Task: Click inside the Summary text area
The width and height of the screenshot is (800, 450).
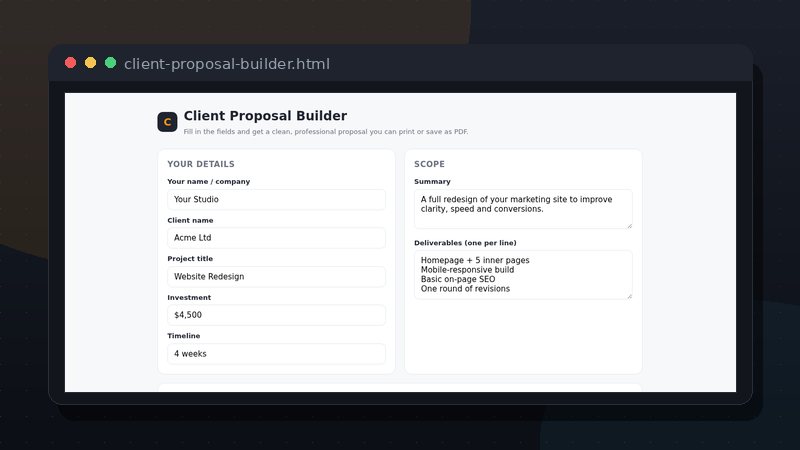Action: click(x=523, y=209)
